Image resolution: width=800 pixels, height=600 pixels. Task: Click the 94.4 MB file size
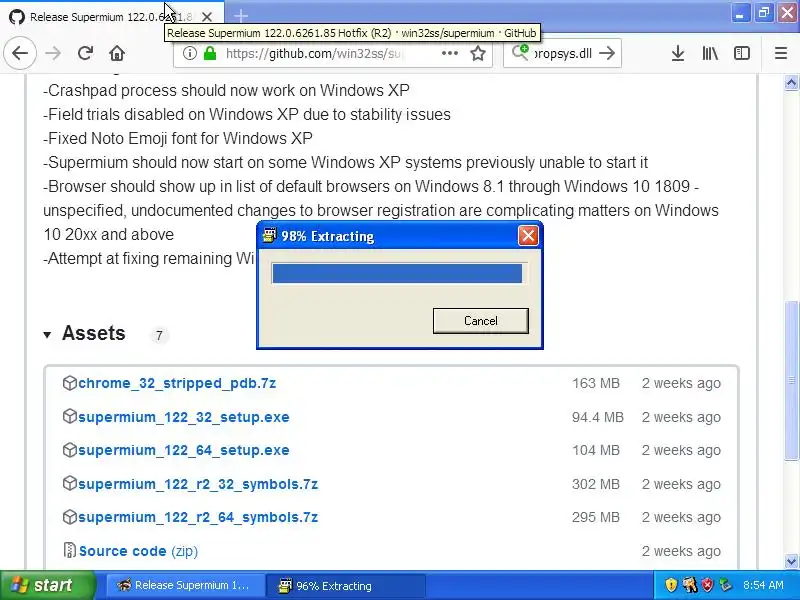[x=597, y=417]
